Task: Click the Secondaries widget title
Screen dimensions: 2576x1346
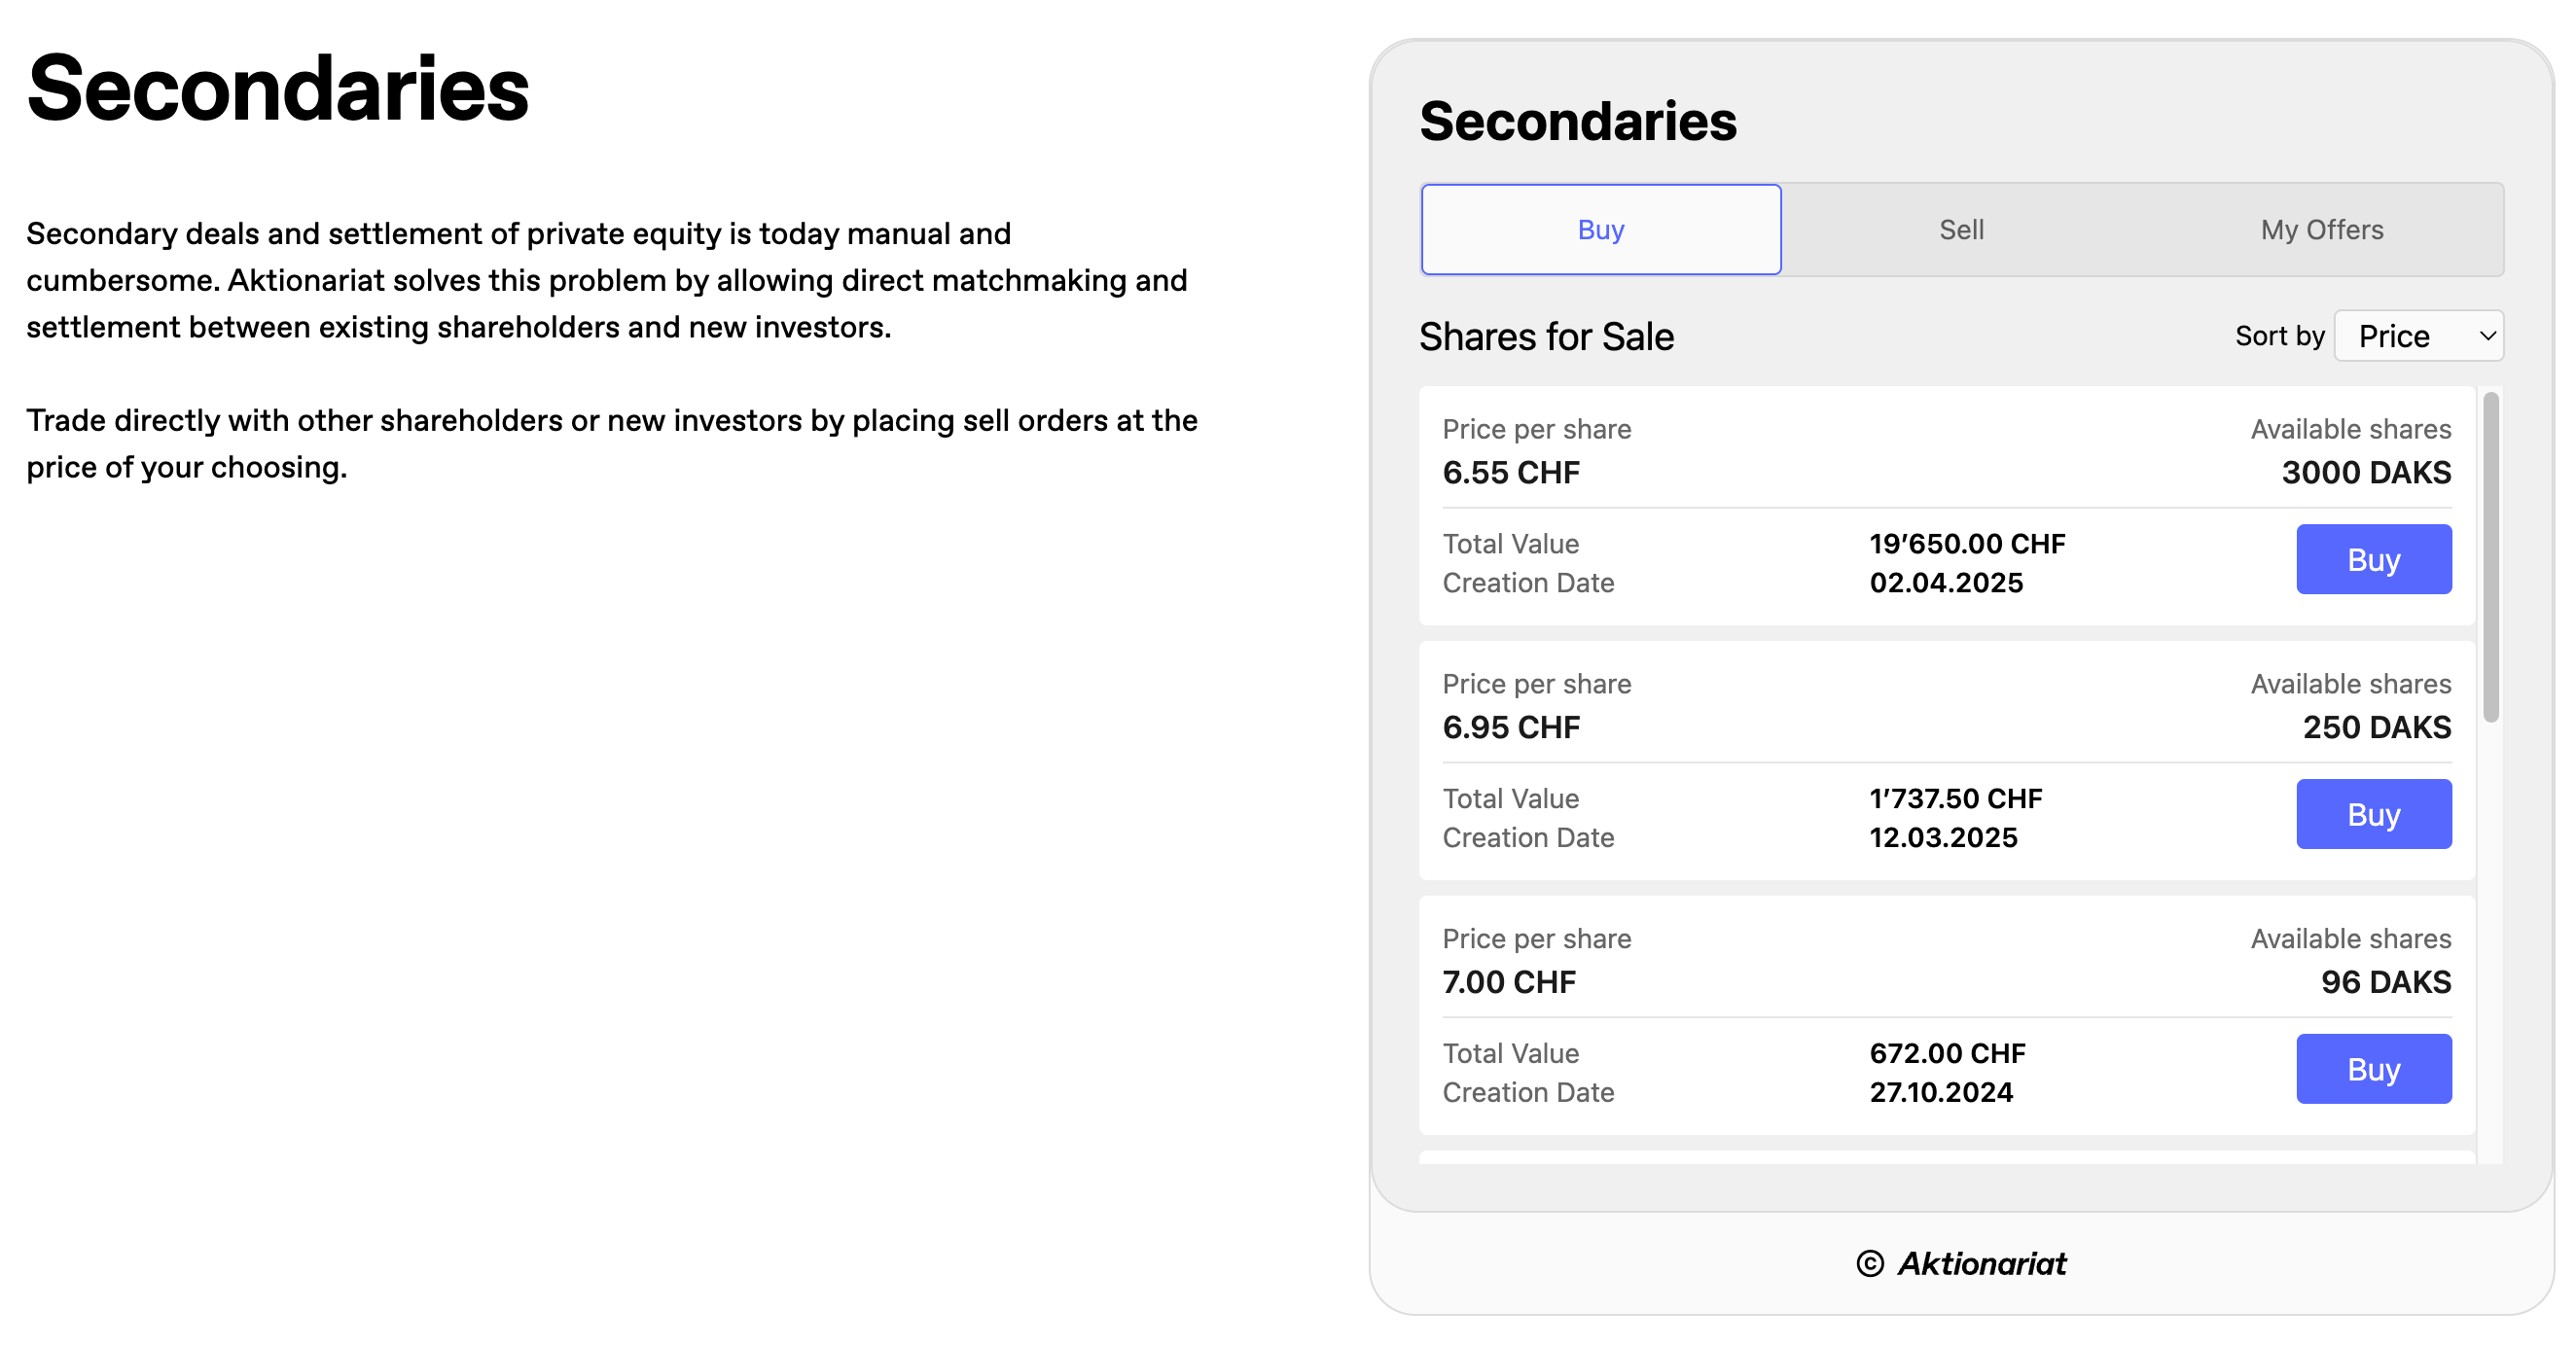Action: click(x=1577, y=122)
